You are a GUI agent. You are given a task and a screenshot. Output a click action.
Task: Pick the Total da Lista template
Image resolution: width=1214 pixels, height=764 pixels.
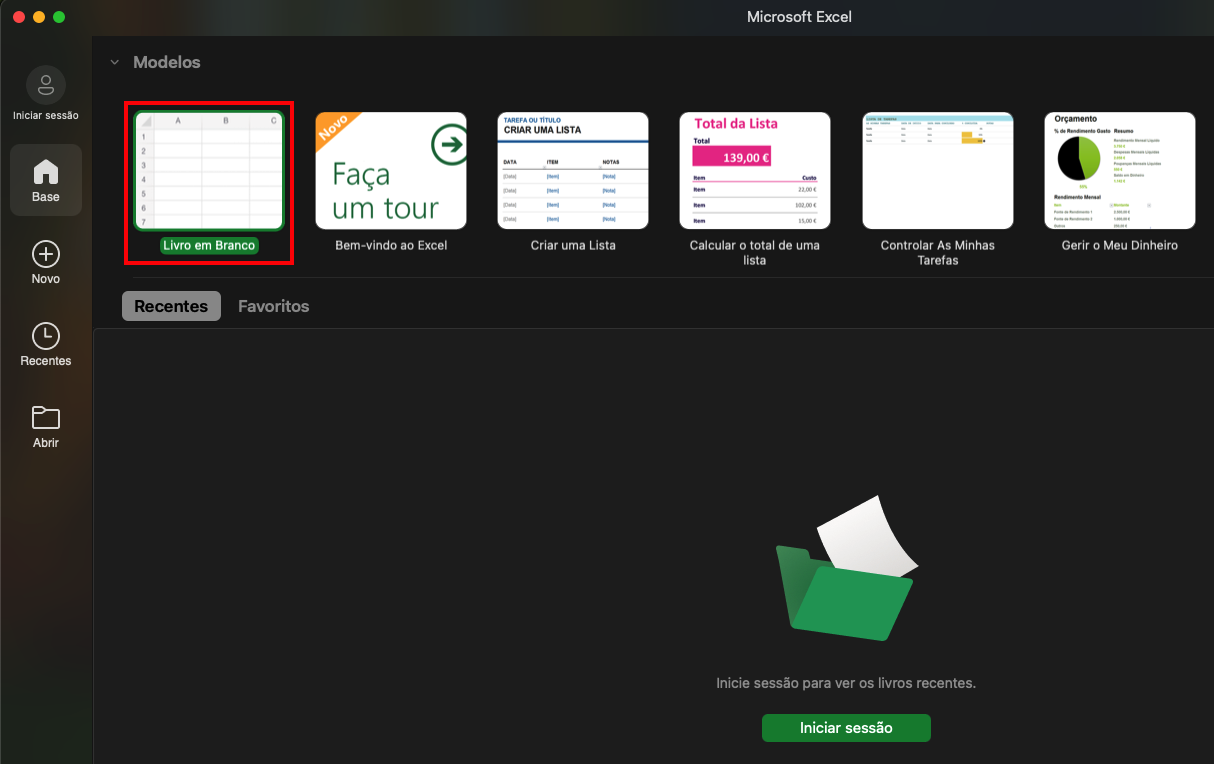click(755, 170)
